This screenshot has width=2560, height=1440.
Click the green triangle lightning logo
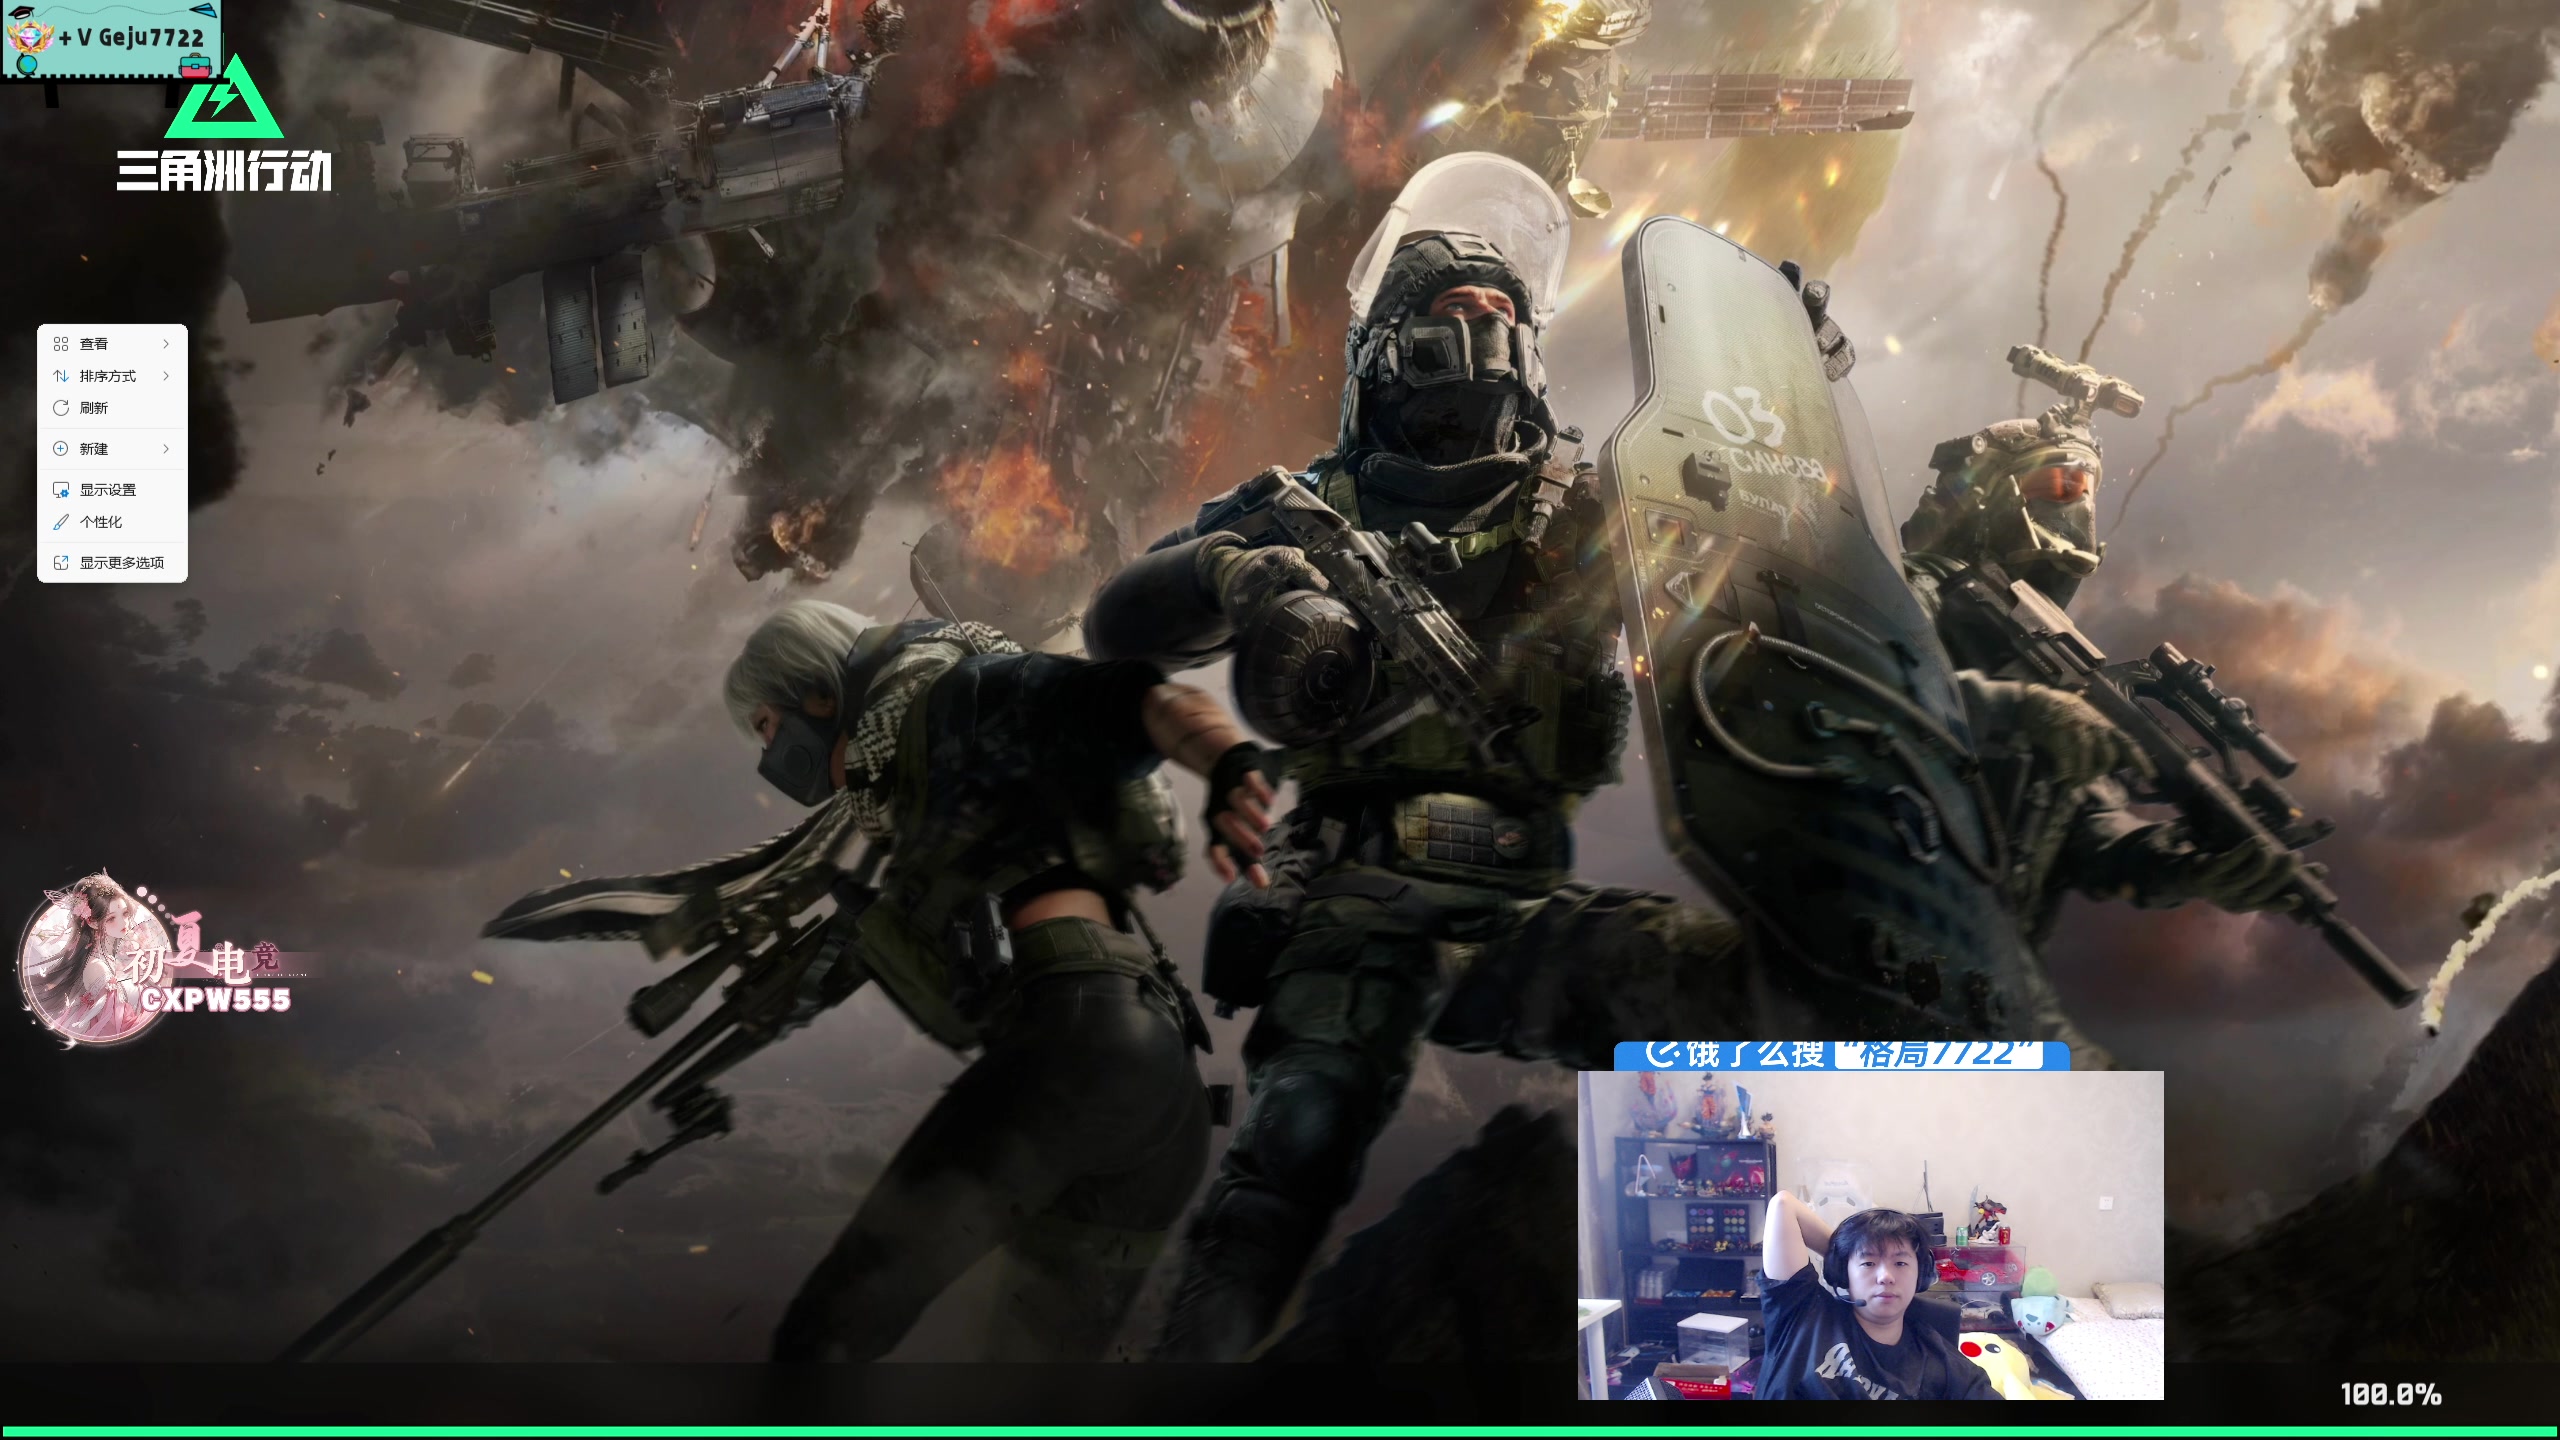(225, 102)
